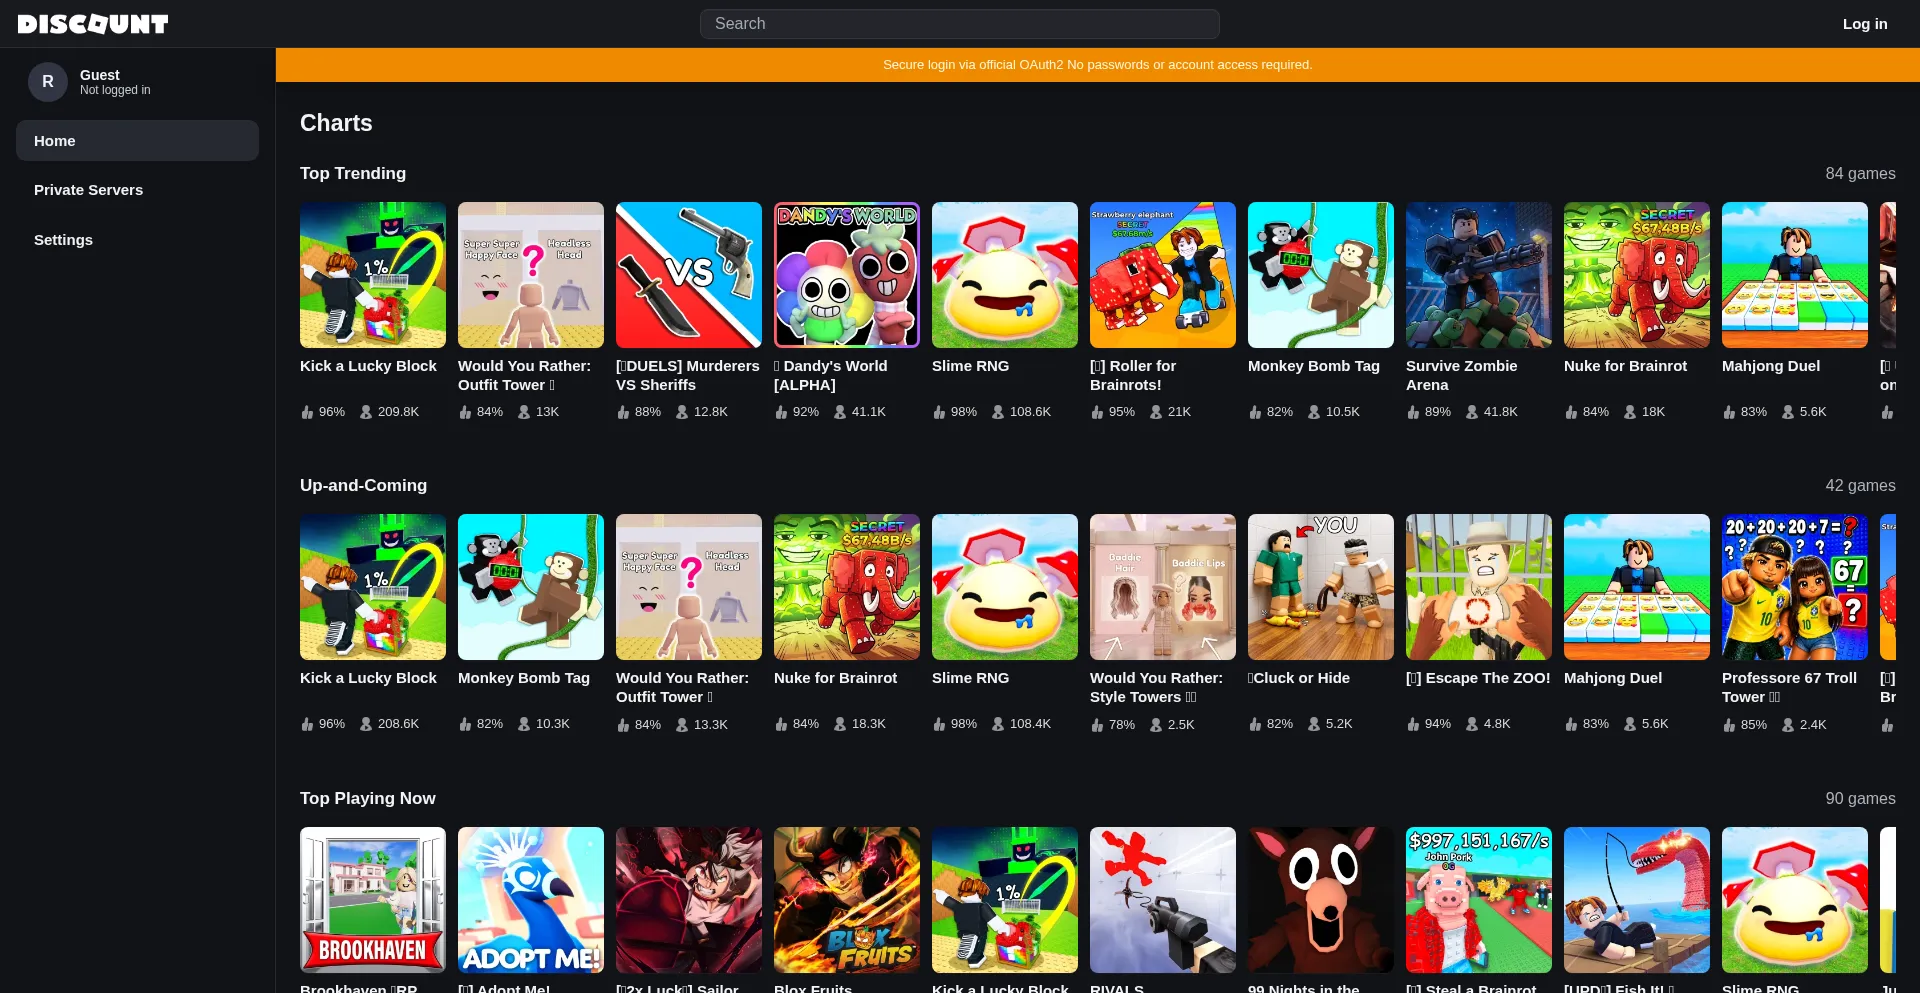Select the Steal a Brainrot thumbnail

tap(1479, 900)
